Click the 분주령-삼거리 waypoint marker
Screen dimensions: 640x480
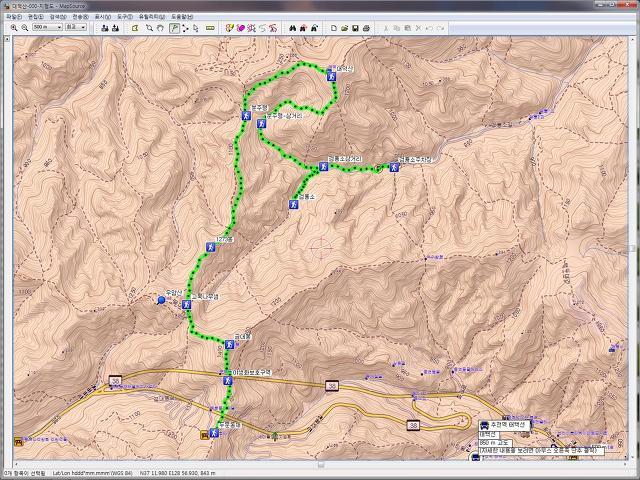[x=262, y=123]
